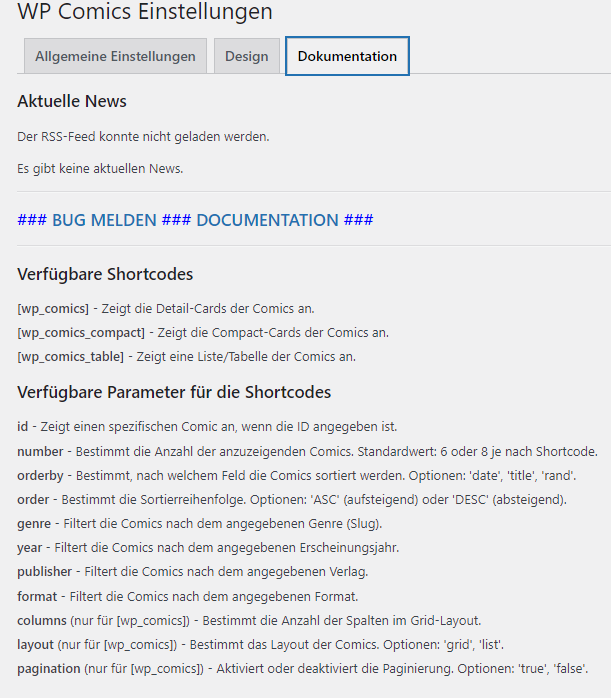Click 'Filtert die Comics nach dem angegebenen Verlag' text

[x=227, y=572]
